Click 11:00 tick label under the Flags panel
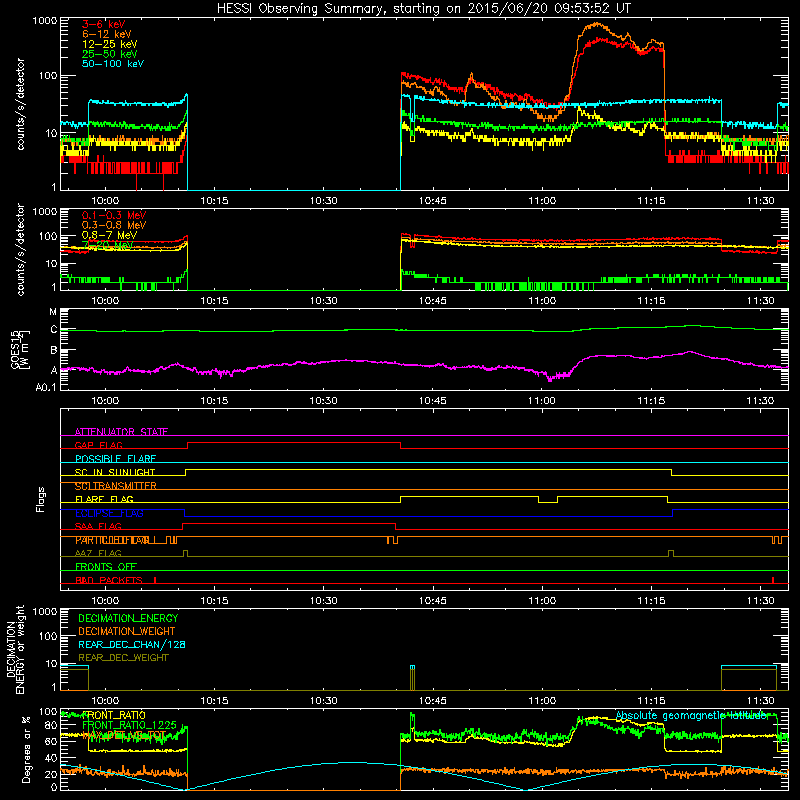Viewport: 800px width, 800px height. click(x=542, y=601)
